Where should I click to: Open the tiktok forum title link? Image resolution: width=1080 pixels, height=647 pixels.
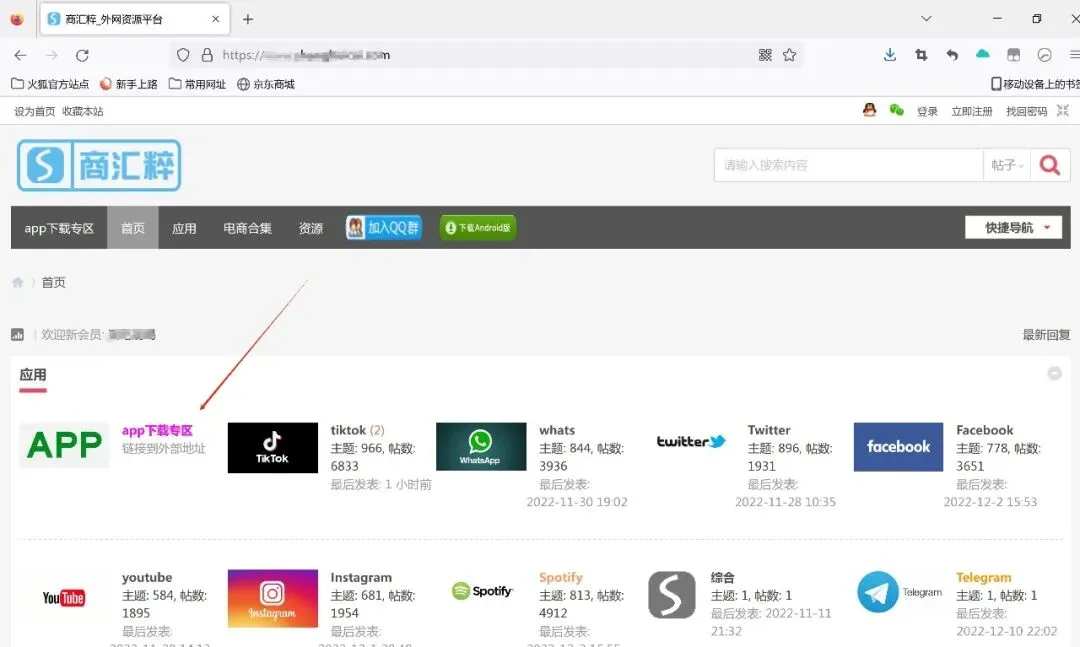pos(348,430)
